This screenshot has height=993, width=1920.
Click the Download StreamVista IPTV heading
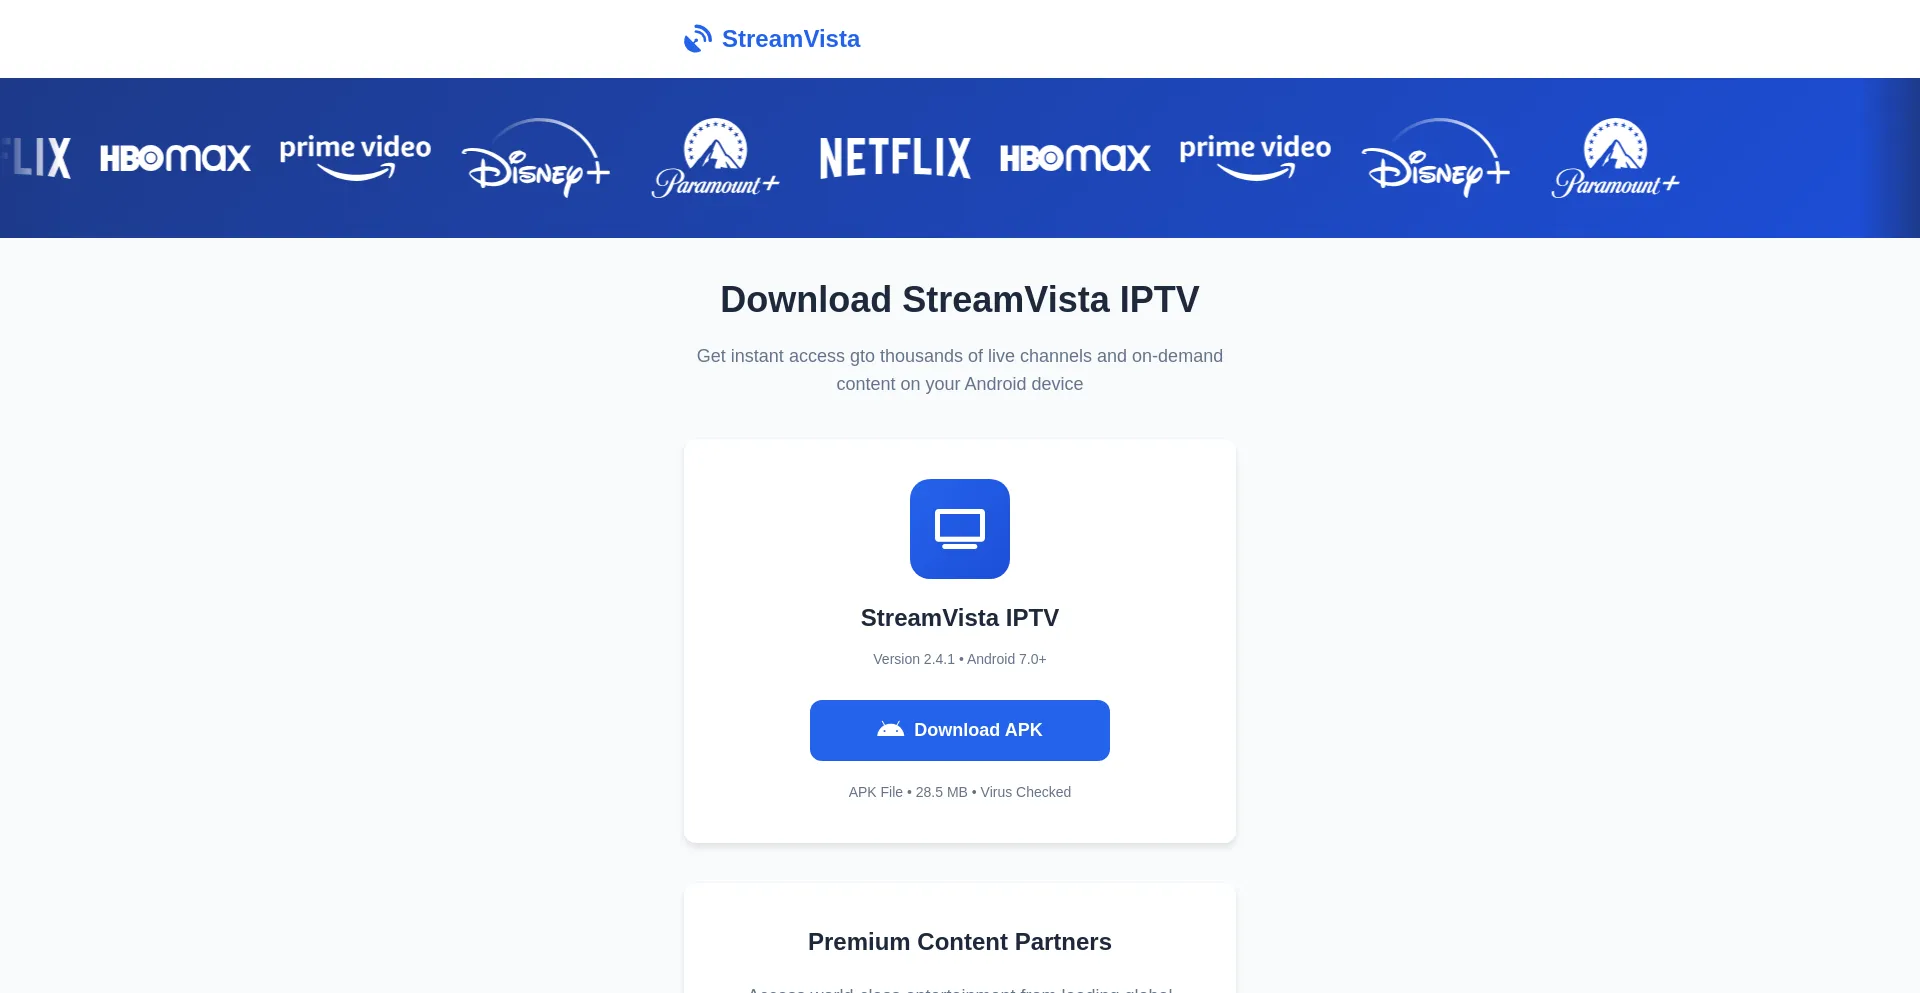click(x=960, y=300)
